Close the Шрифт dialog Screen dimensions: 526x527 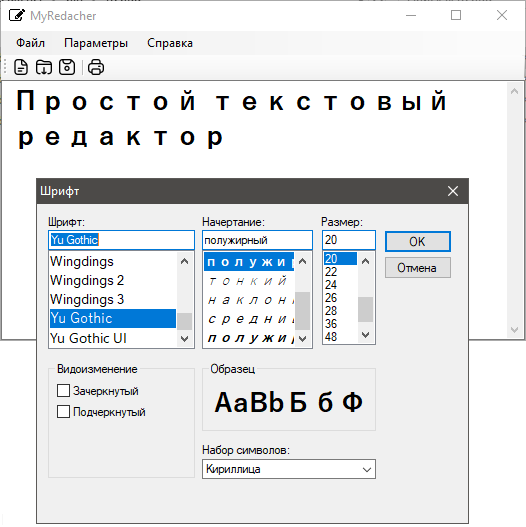pyautogui.click(x=453, y=191)
